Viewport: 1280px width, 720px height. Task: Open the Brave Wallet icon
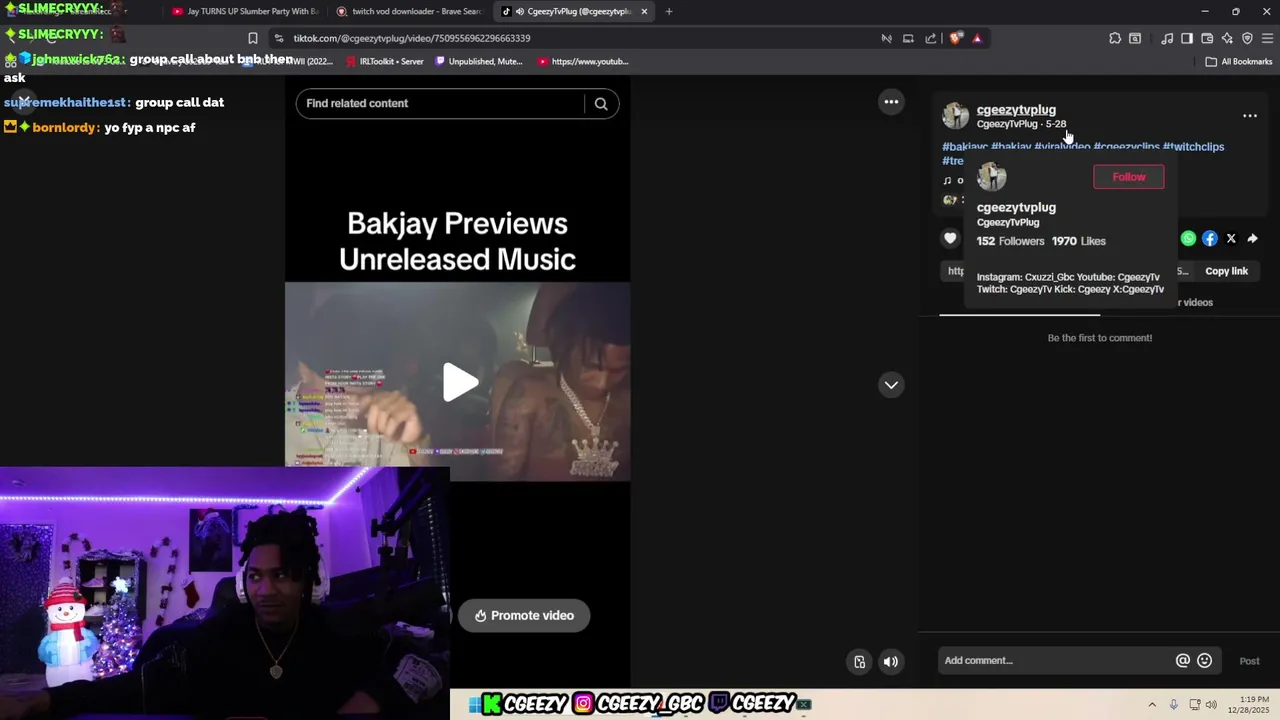1207,38
